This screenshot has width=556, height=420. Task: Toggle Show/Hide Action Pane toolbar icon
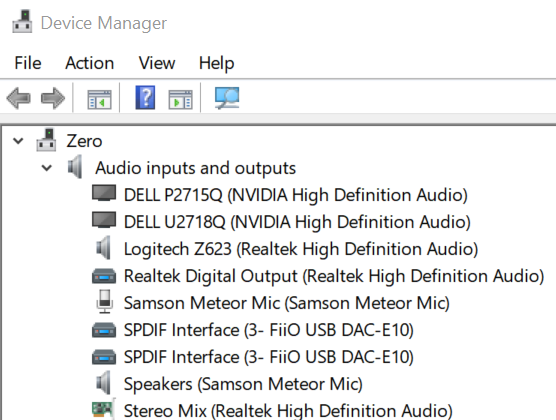tap(180, 99)
